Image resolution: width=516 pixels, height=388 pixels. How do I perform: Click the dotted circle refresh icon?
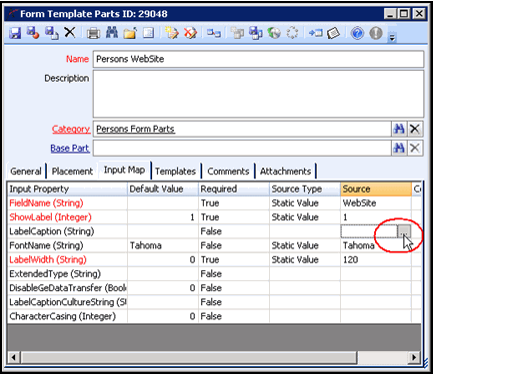(292, 33)
